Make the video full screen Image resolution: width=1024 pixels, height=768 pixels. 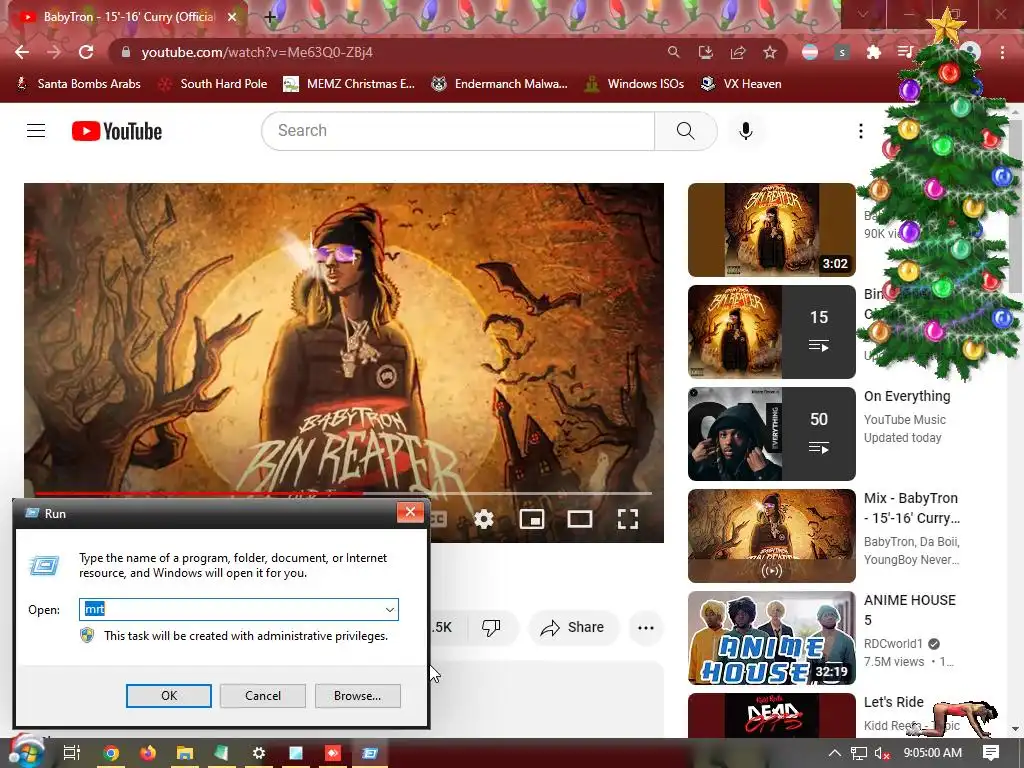628,519
